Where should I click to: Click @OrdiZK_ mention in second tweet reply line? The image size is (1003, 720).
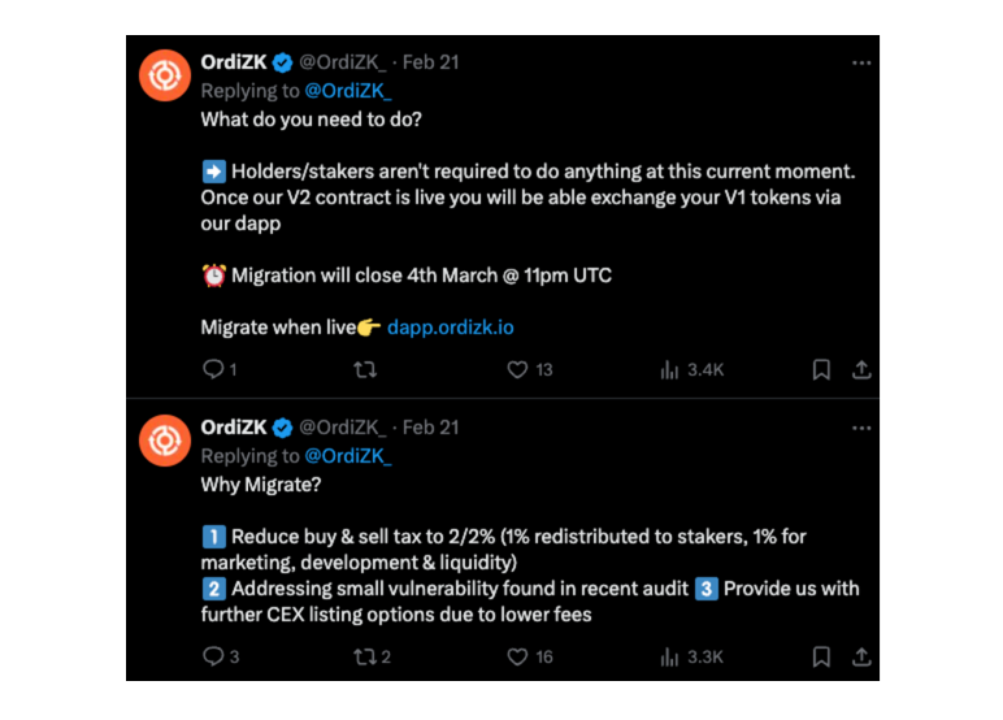click(x=348, y=456)
